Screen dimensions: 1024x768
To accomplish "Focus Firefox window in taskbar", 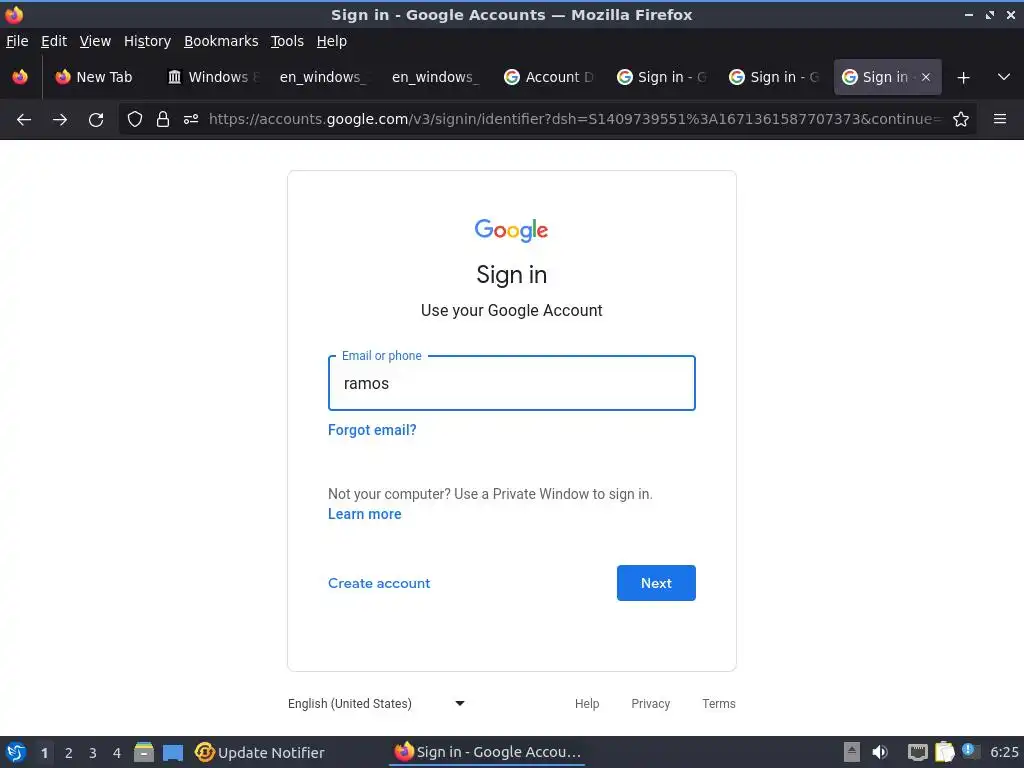I will click(487, 752).
